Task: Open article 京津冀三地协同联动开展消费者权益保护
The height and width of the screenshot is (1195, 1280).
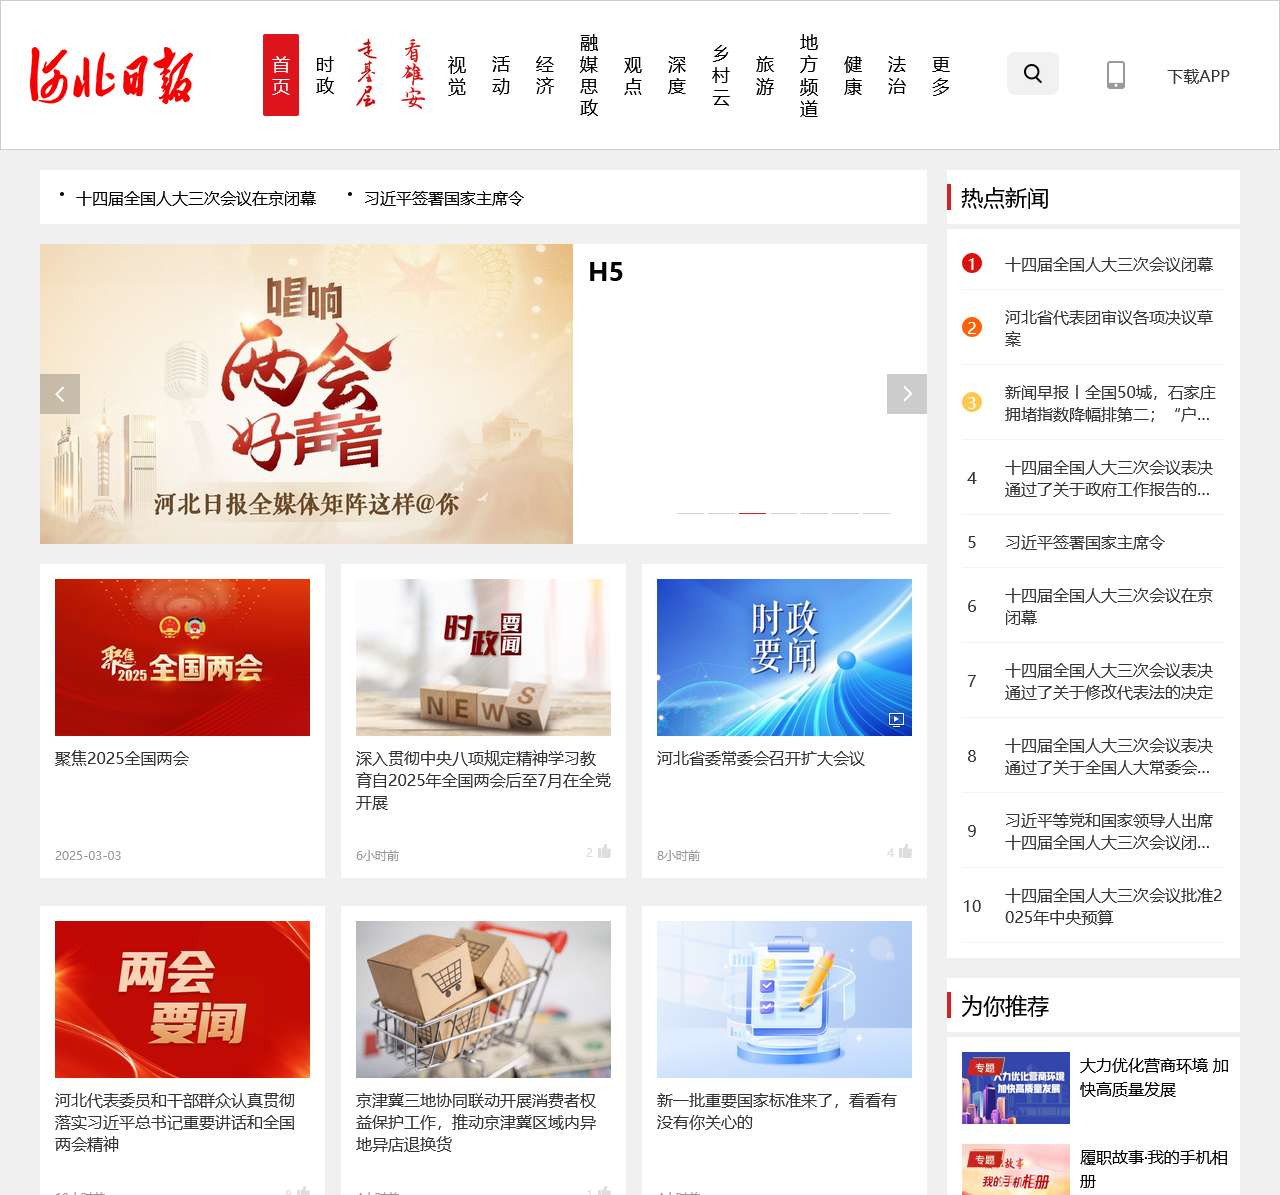Action: 476,1122
